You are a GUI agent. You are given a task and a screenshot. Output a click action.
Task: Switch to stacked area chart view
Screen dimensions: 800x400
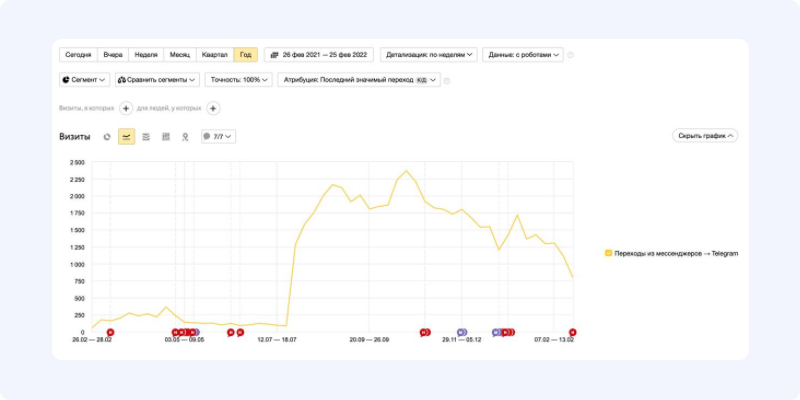pyautogui.click(x=146, y=137)
